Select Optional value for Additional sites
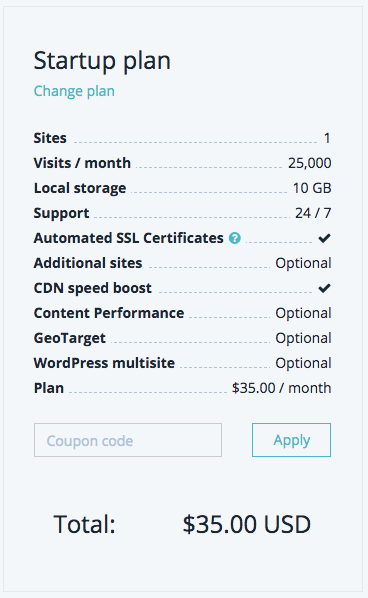The width and height of the screenshot is (368, 598). click(303, 263)
